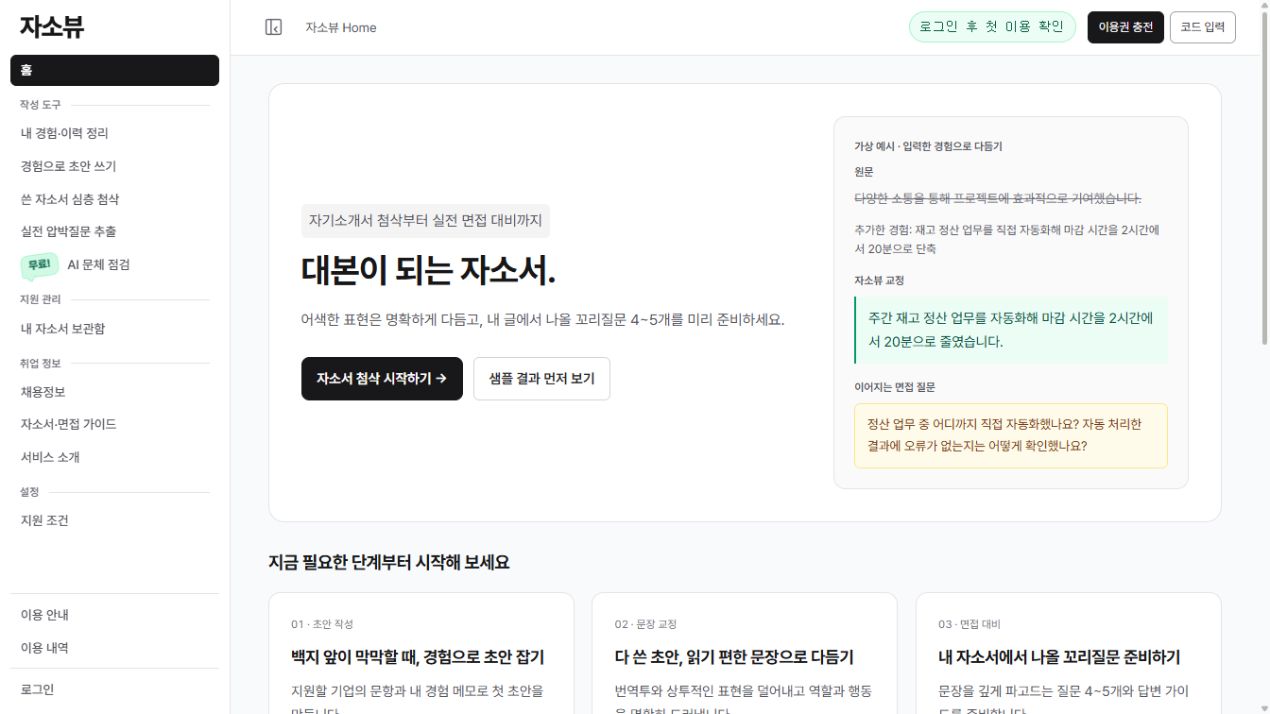This screenshot has height=714, width=1270.
Task: Click the 대본이 되는 자소서 headline
Action: tap(428, 270)
